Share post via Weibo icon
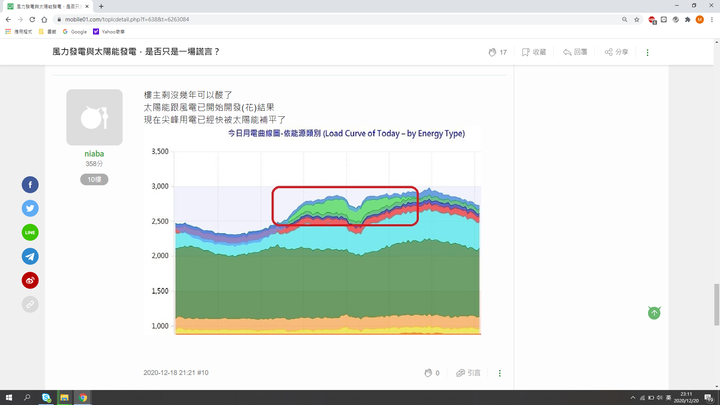The height and width of the screenshot is (405, 720). point(30,280)
